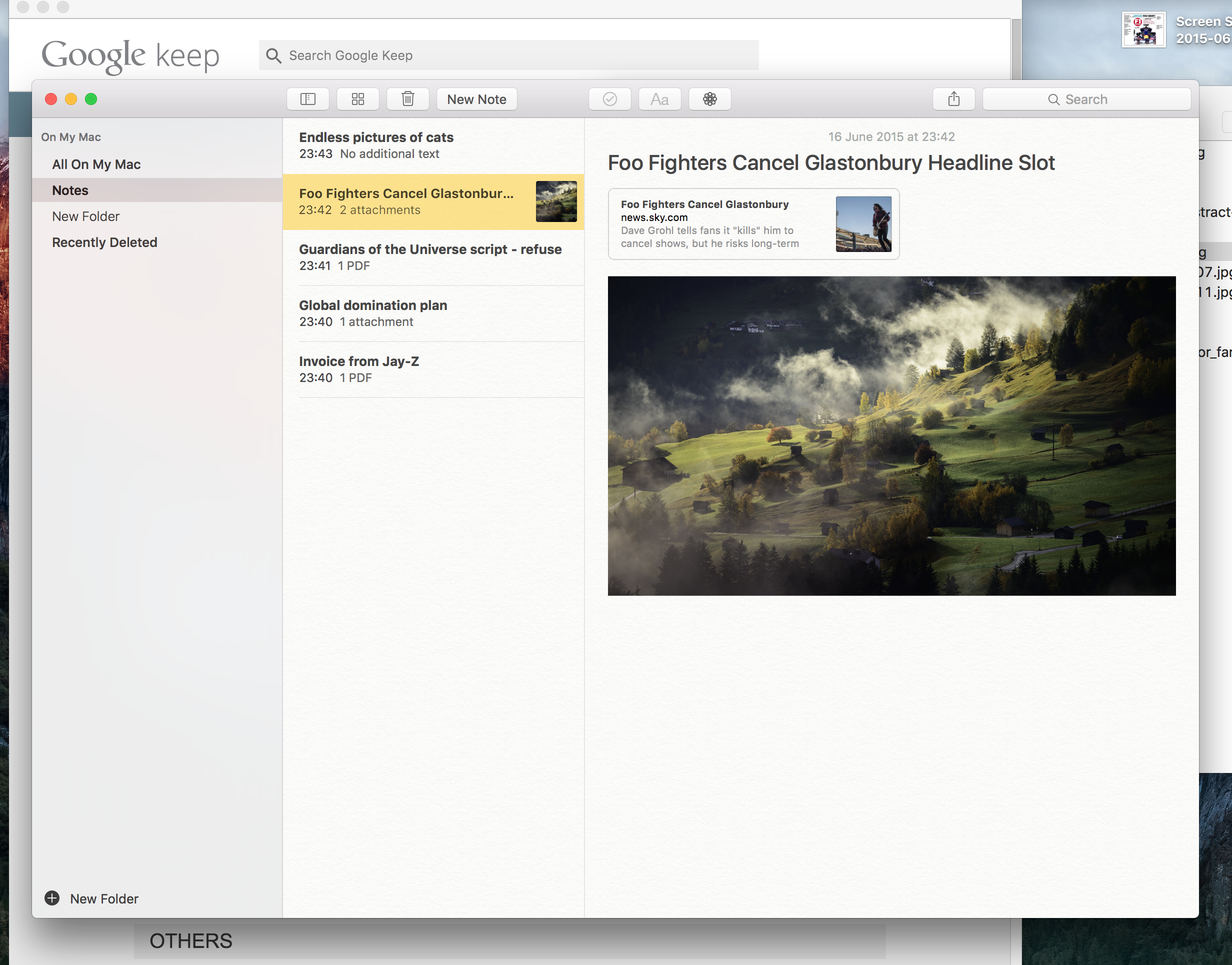Focus Search Google Keep field in browser window
The image size is (1232, 965).
(509, 55)
